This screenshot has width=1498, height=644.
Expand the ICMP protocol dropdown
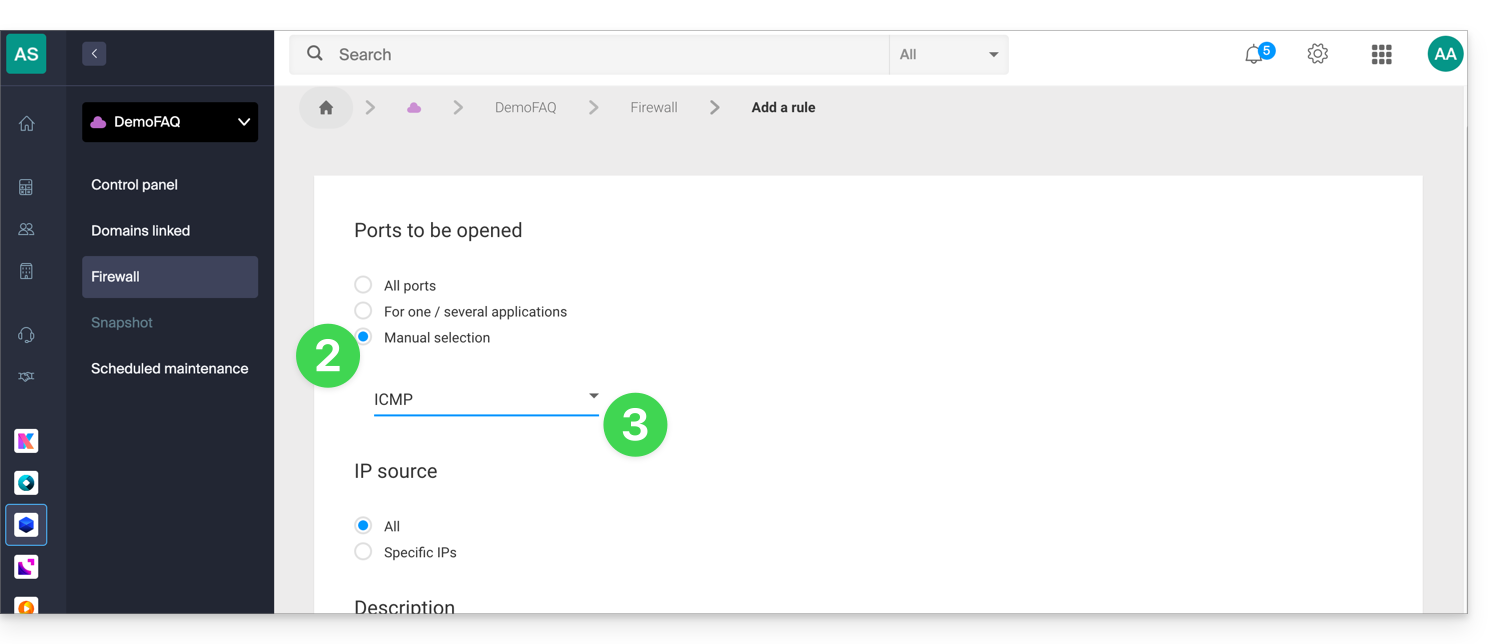pyautogui.click(x=486, y=399)
